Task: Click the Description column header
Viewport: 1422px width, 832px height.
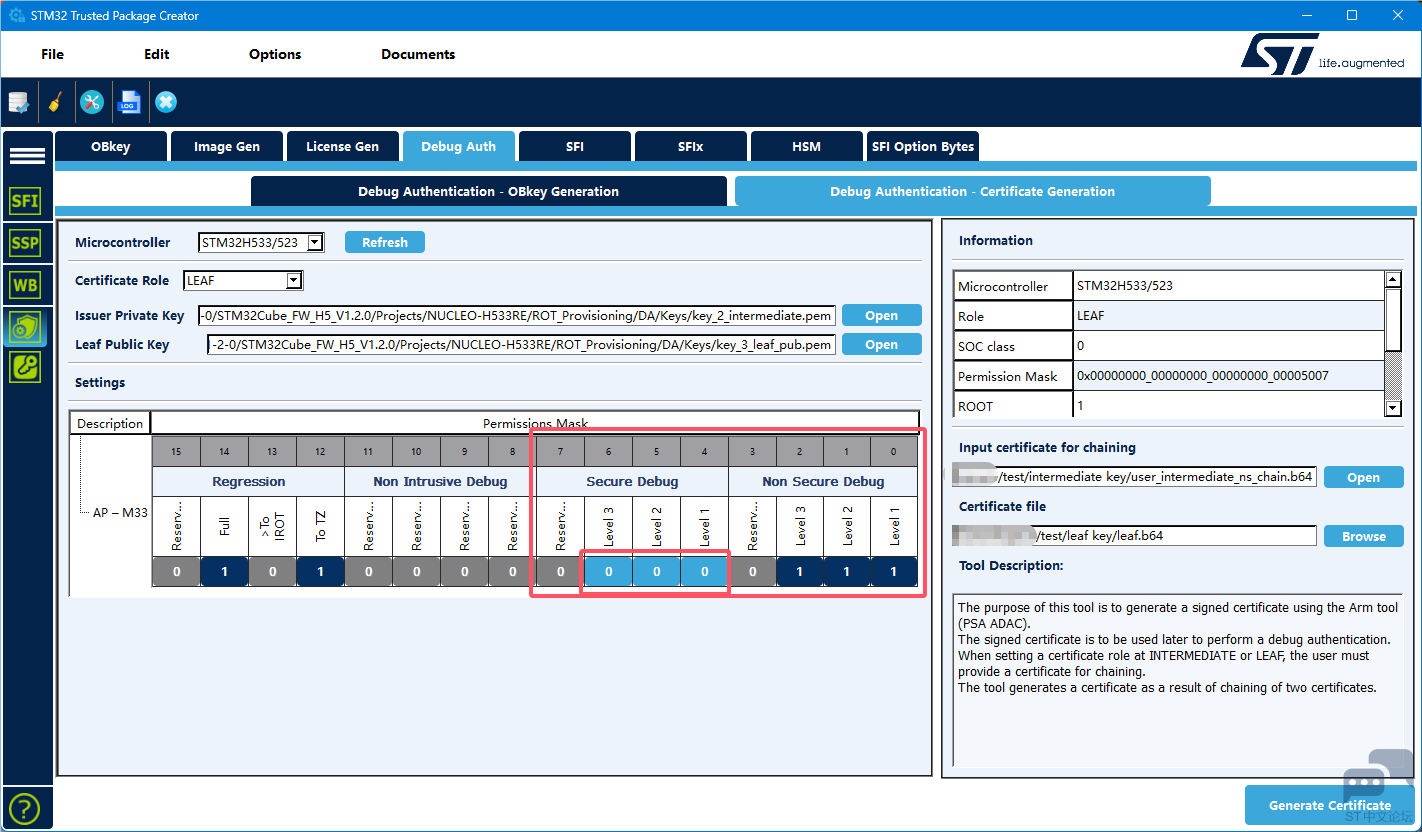Action: (110, 423)
